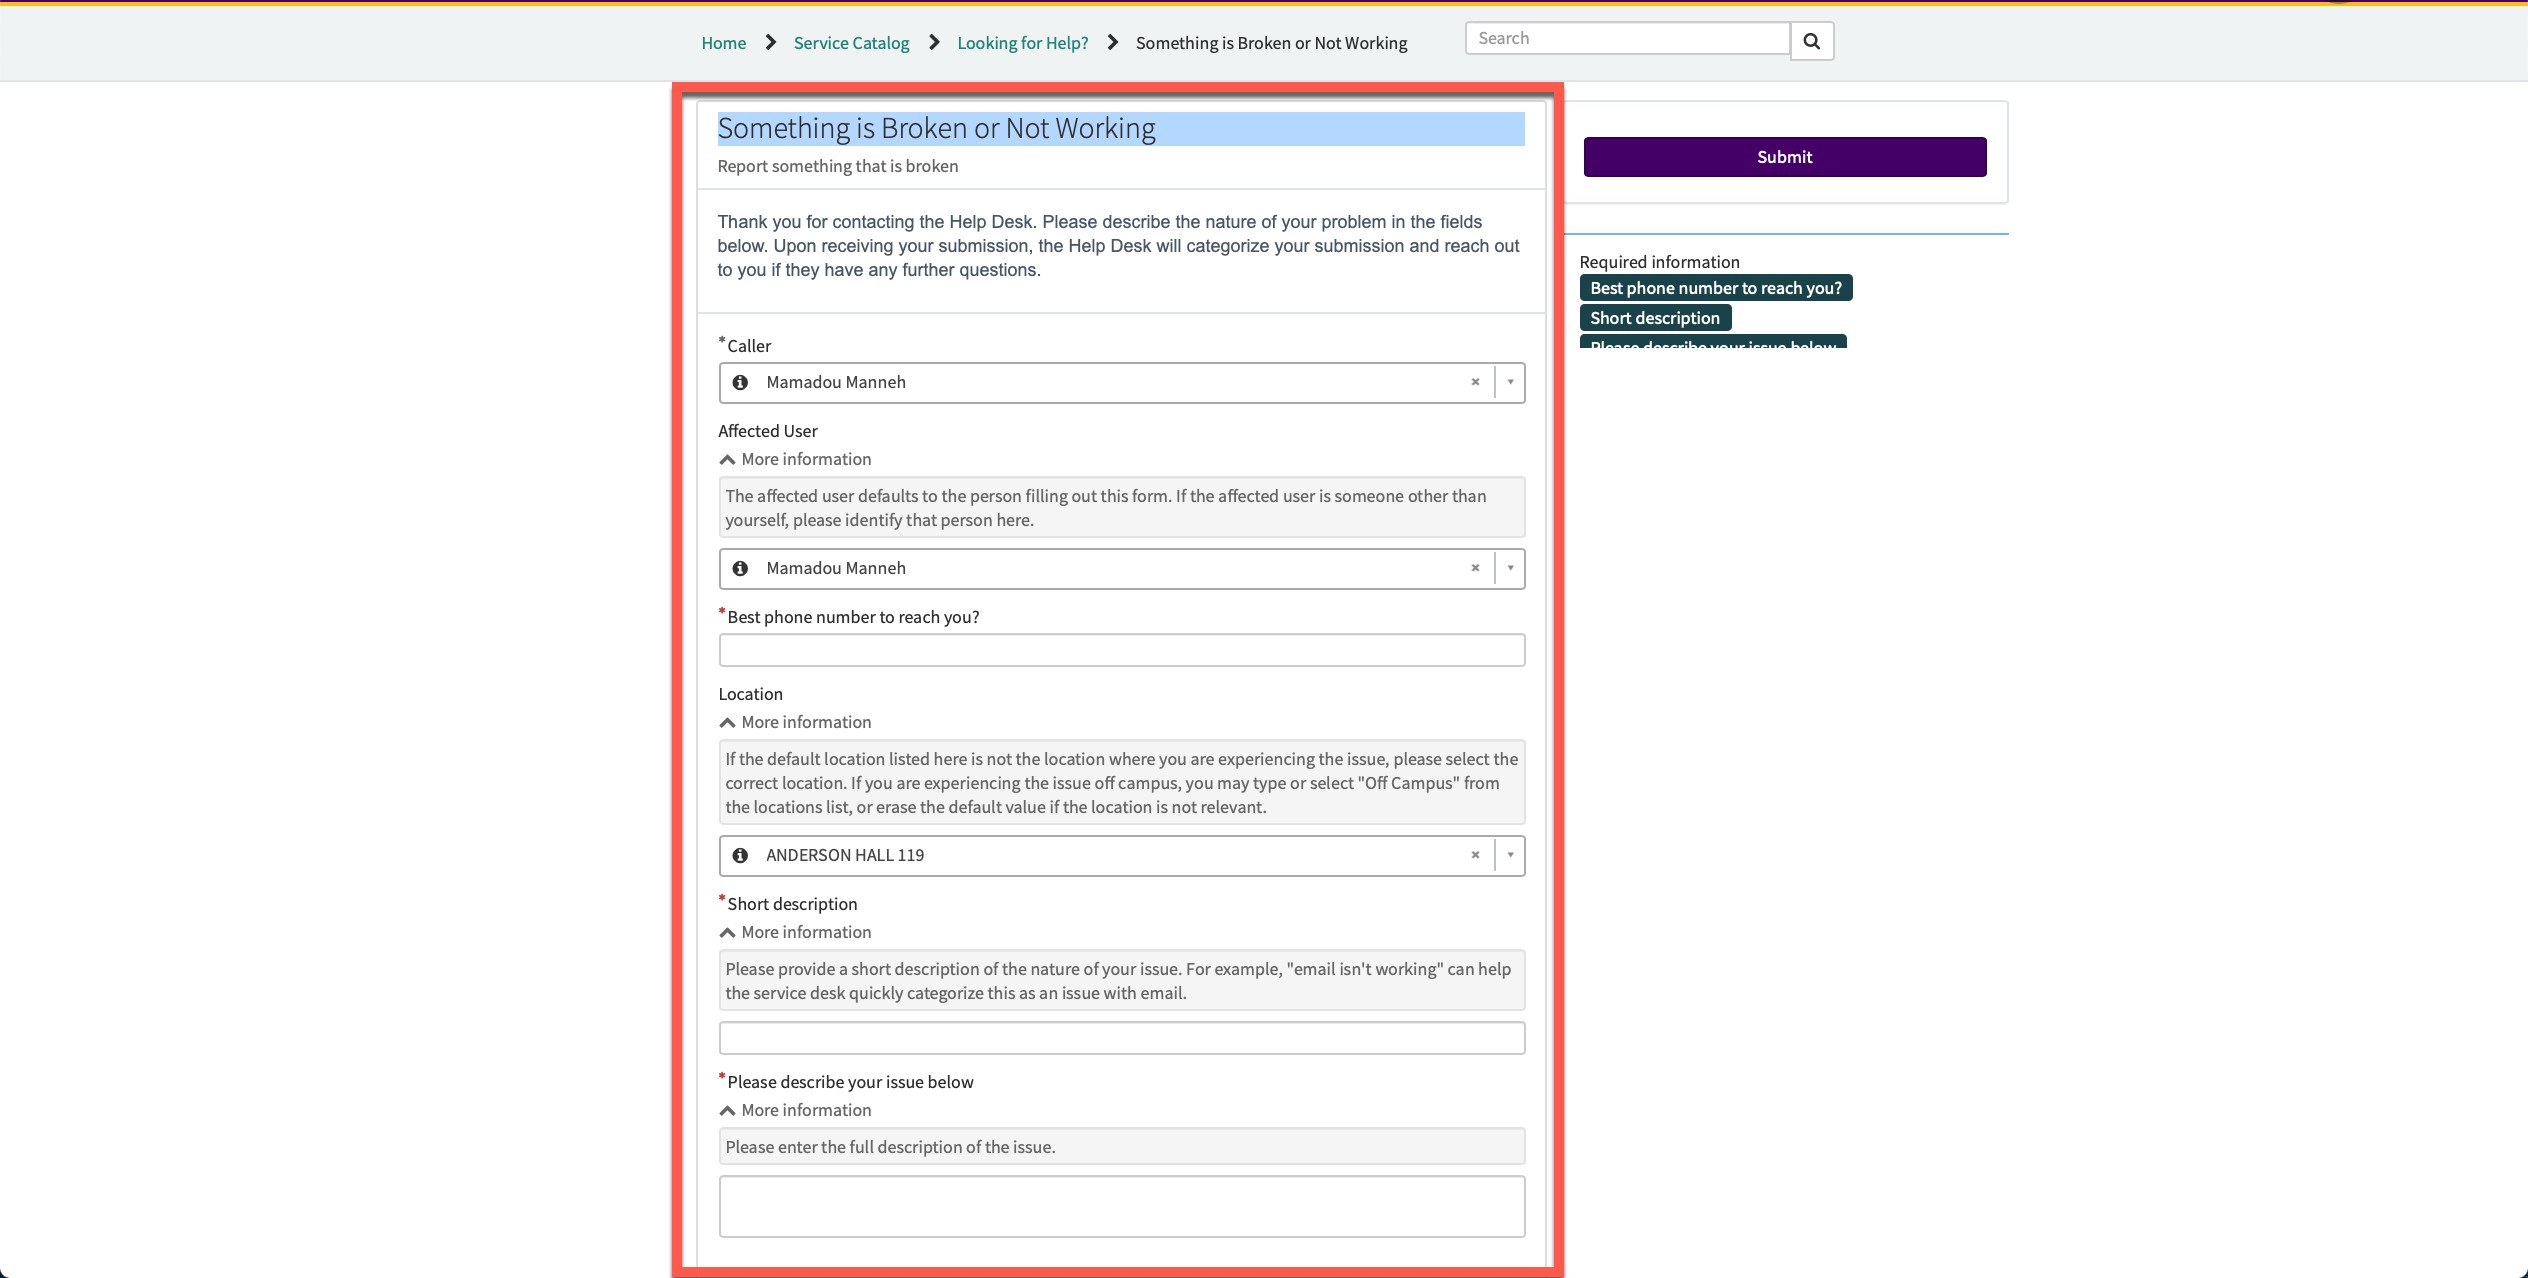This screenshot has width=2528, height=1278.
Task: Click info icon in Location field
Action: click(x=740, y=856)
